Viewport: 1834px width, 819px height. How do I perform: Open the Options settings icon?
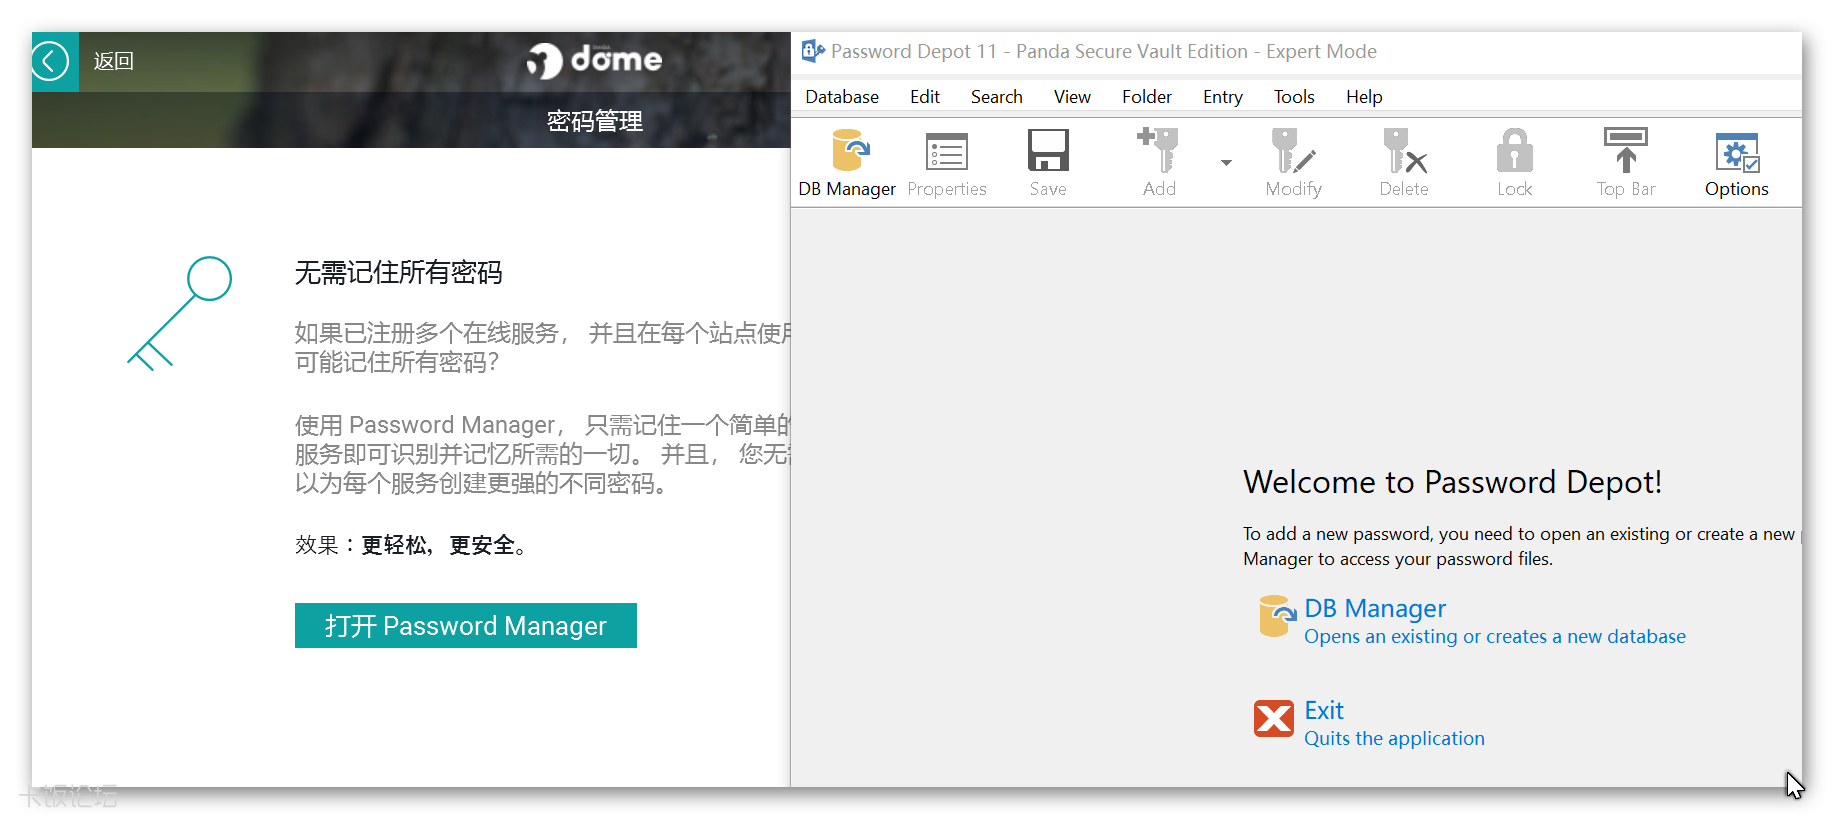point(1736,163)
